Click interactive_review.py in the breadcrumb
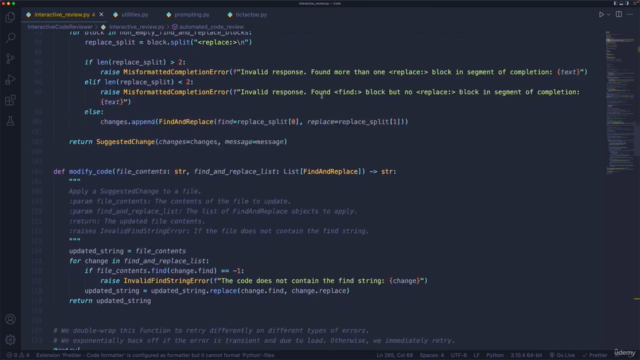The height and width of the screenshot is (360, 640). (x=136, y=27)
